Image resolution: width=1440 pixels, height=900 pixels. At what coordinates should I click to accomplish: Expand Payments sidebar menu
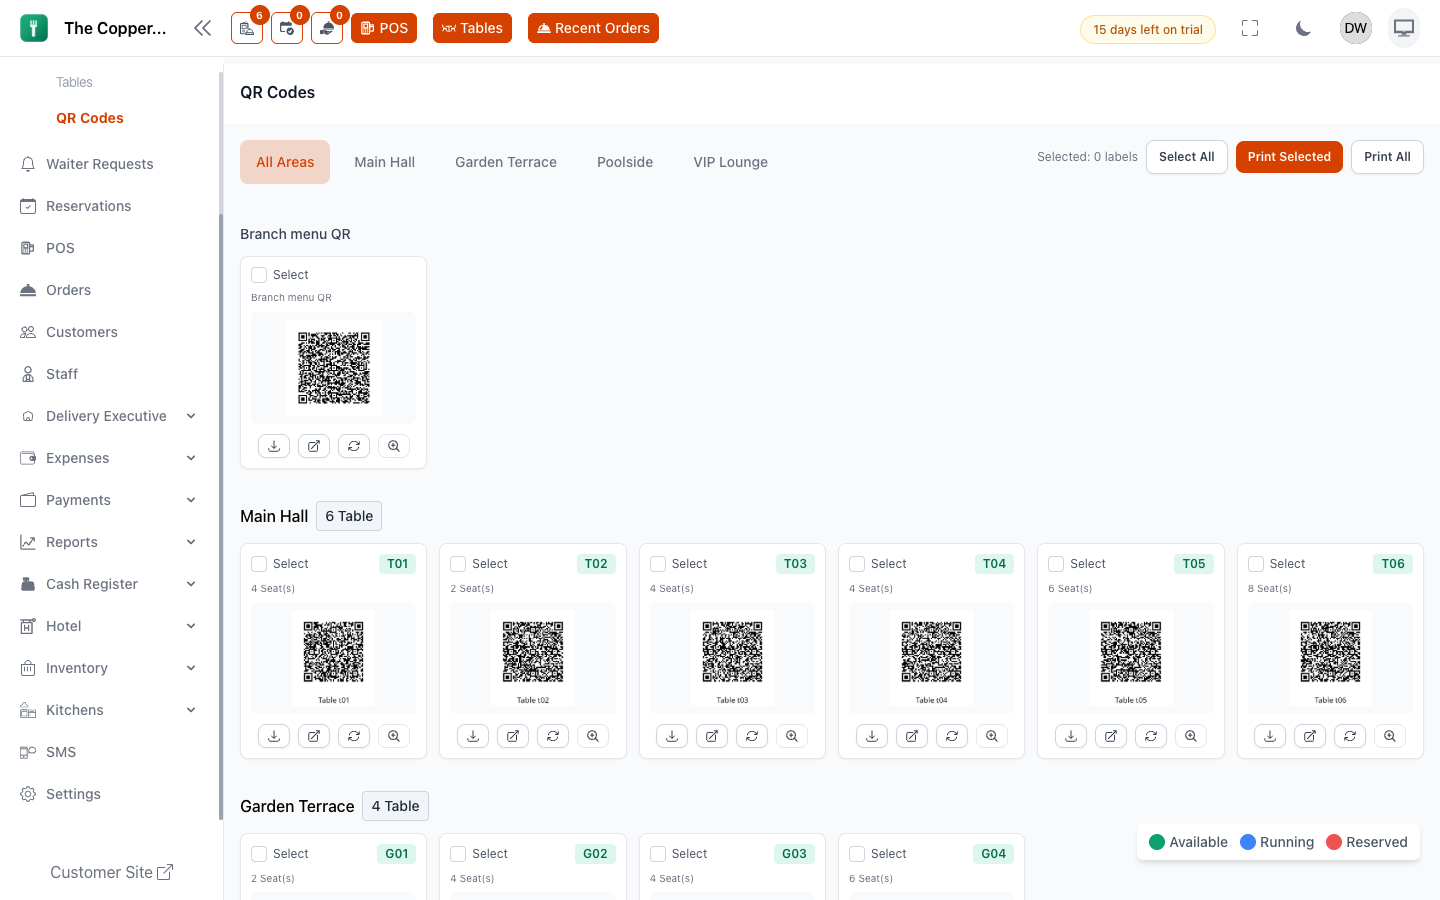[x=109, y=500]
